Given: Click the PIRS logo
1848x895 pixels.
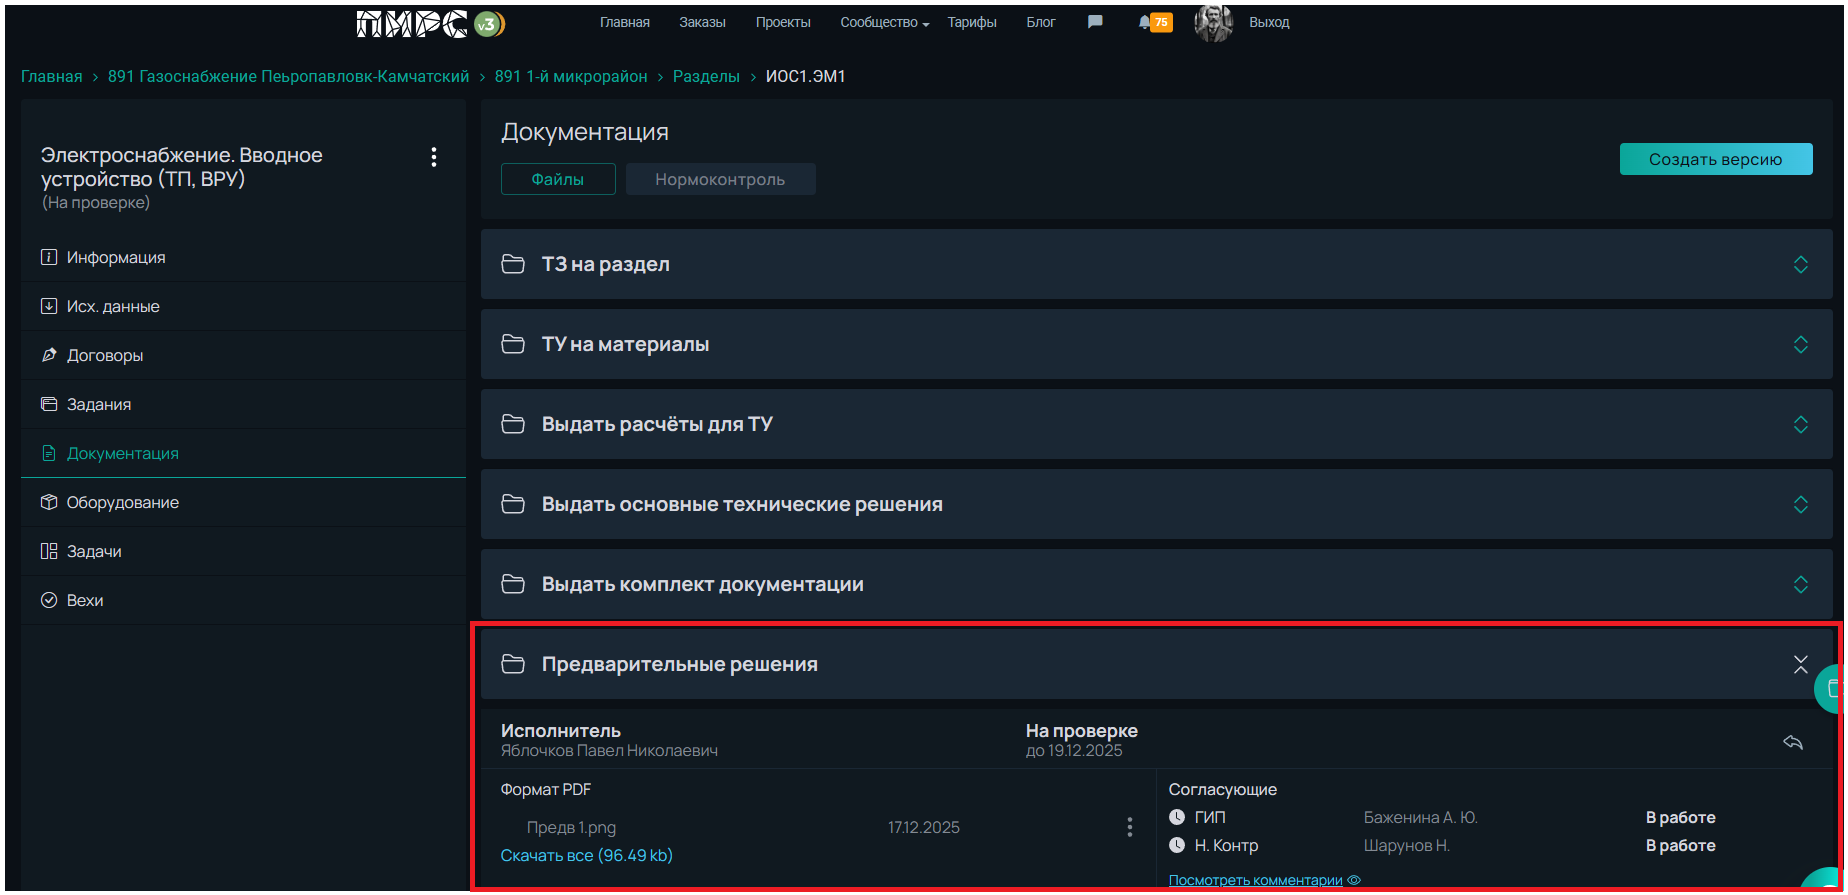Looking at the screenshot, I should pyautogui.click(x=430, y=24).
